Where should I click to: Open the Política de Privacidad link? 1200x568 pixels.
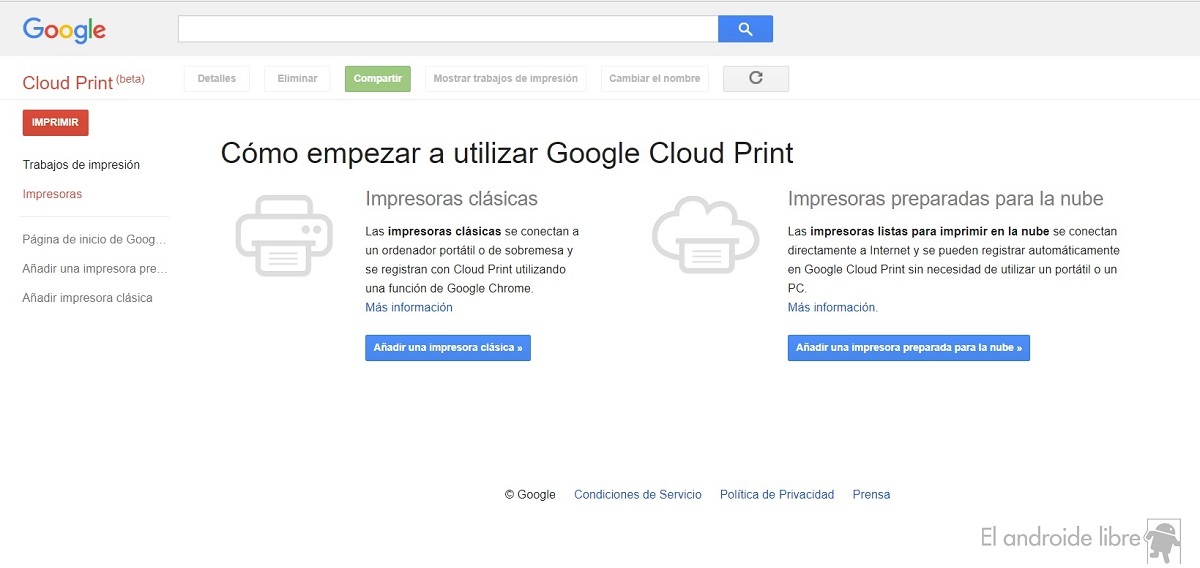(776, 495)
